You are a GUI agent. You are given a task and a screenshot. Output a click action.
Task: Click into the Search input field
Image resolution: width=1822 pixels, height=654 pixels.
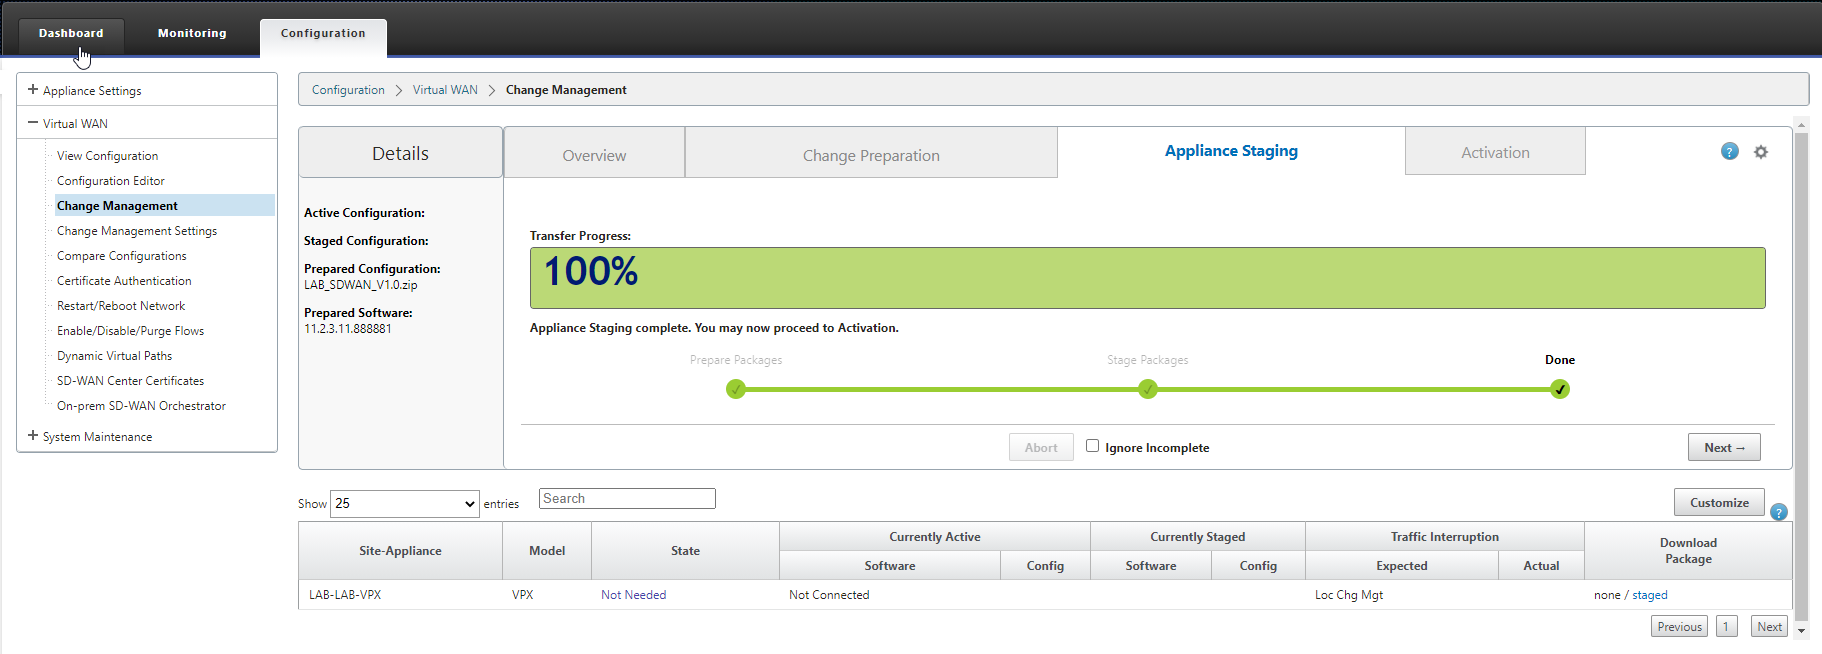tap(627, 499)
